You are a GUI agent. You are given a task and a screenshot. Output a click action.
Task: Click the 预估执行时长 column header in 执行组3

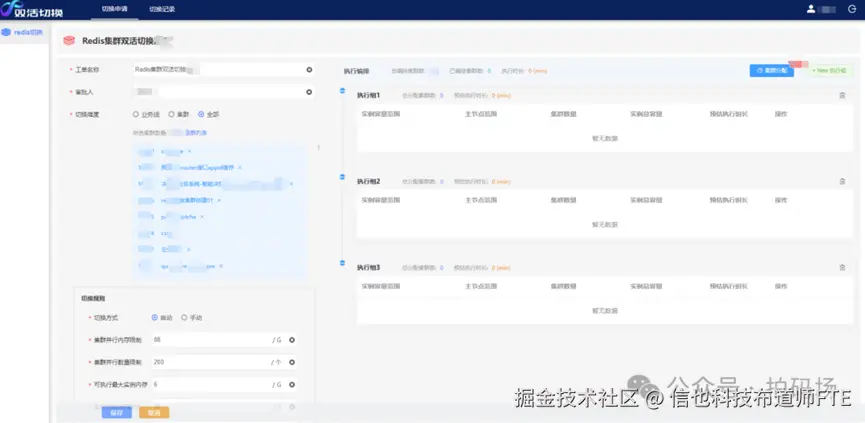point(729,286)
